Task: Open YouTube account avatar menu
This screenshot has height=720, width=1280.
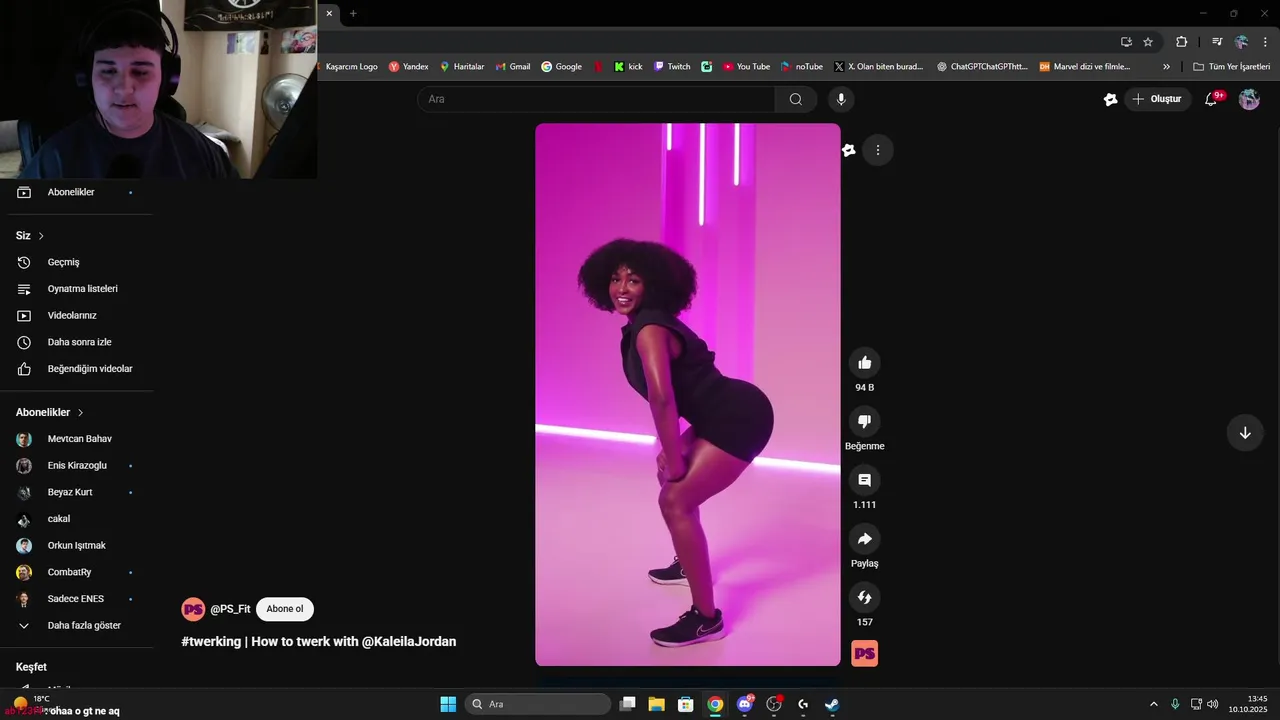Action: (x=1249, y=99)
